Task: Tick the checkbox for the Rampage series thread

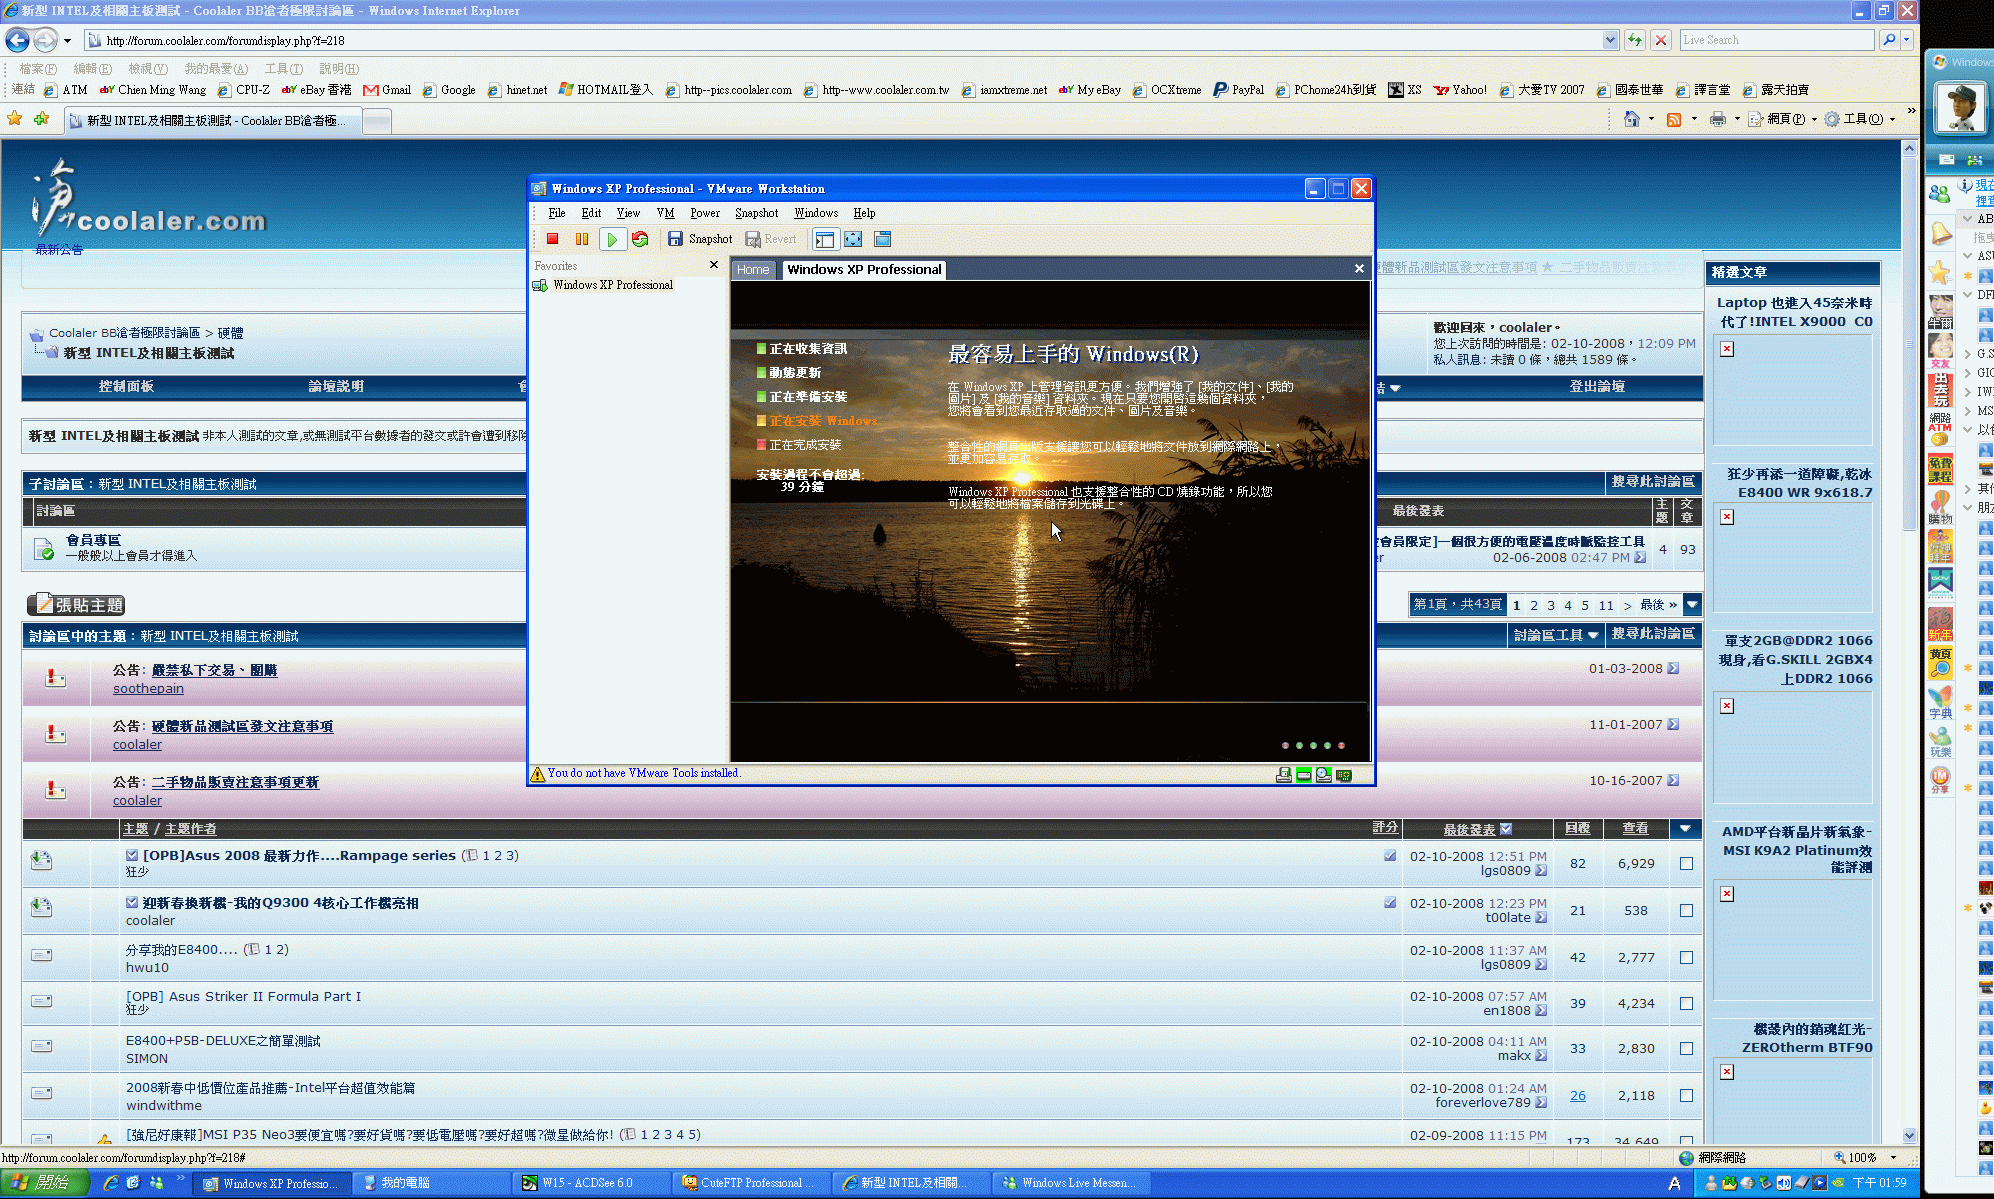Action: pos(1686,863)
